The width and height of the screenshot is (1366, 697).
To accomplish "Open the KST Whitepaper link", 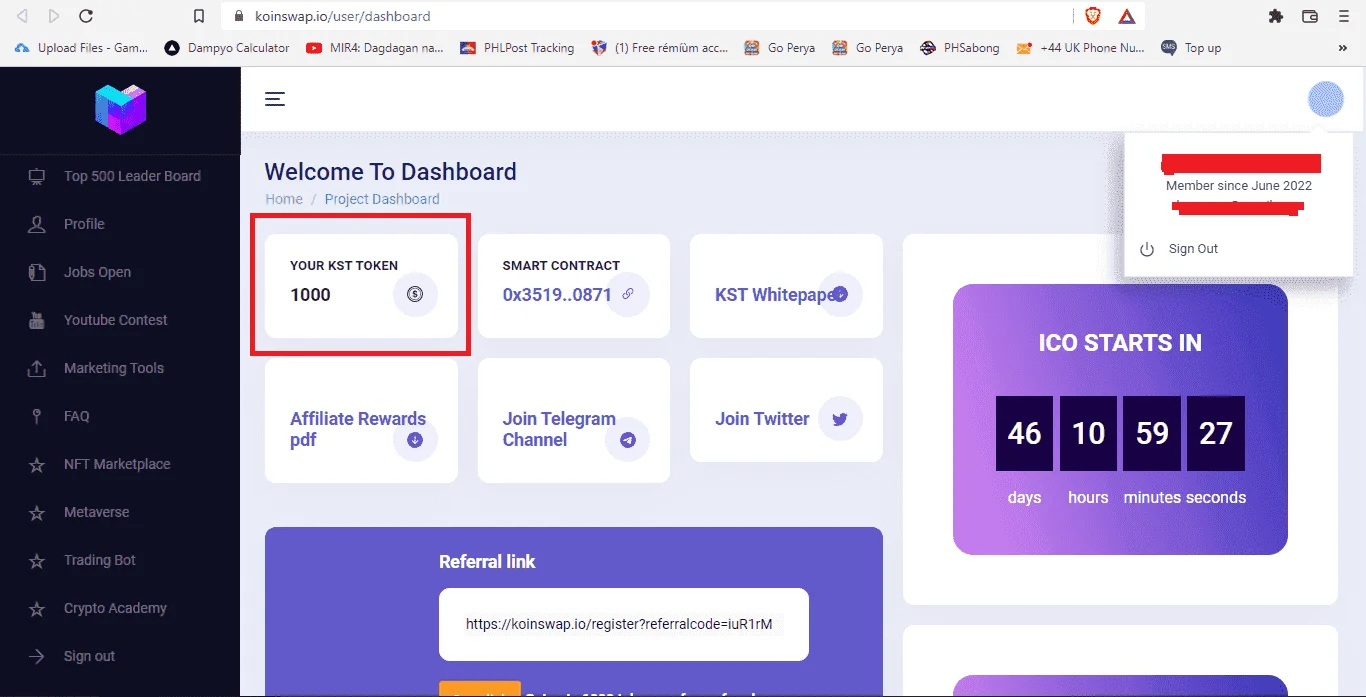I will [775, 295].
